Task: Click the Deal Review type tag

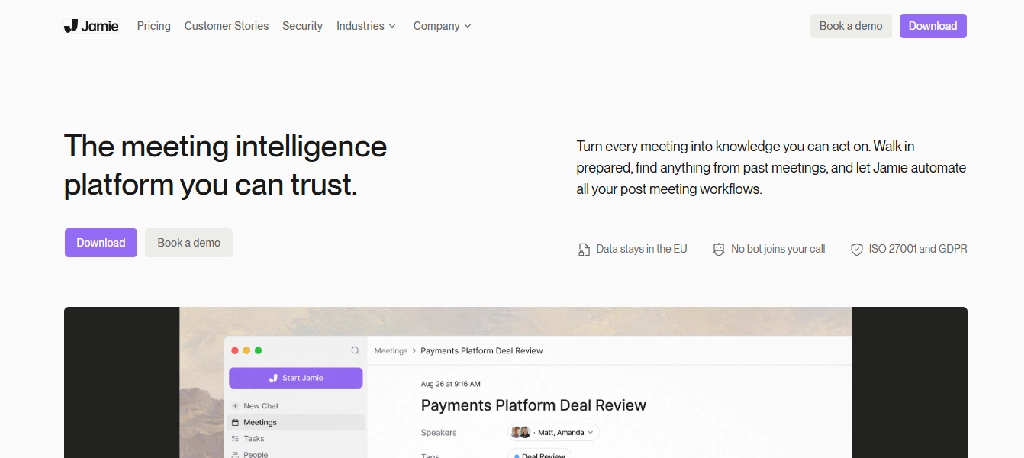Action: (539, 454)
